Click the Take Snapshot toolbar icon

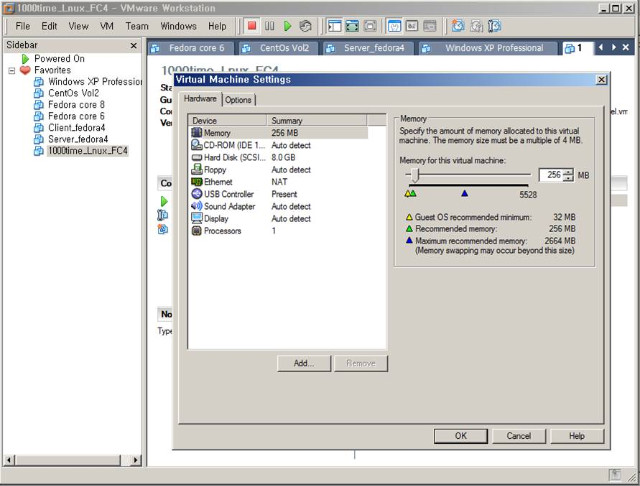[458, 26]
